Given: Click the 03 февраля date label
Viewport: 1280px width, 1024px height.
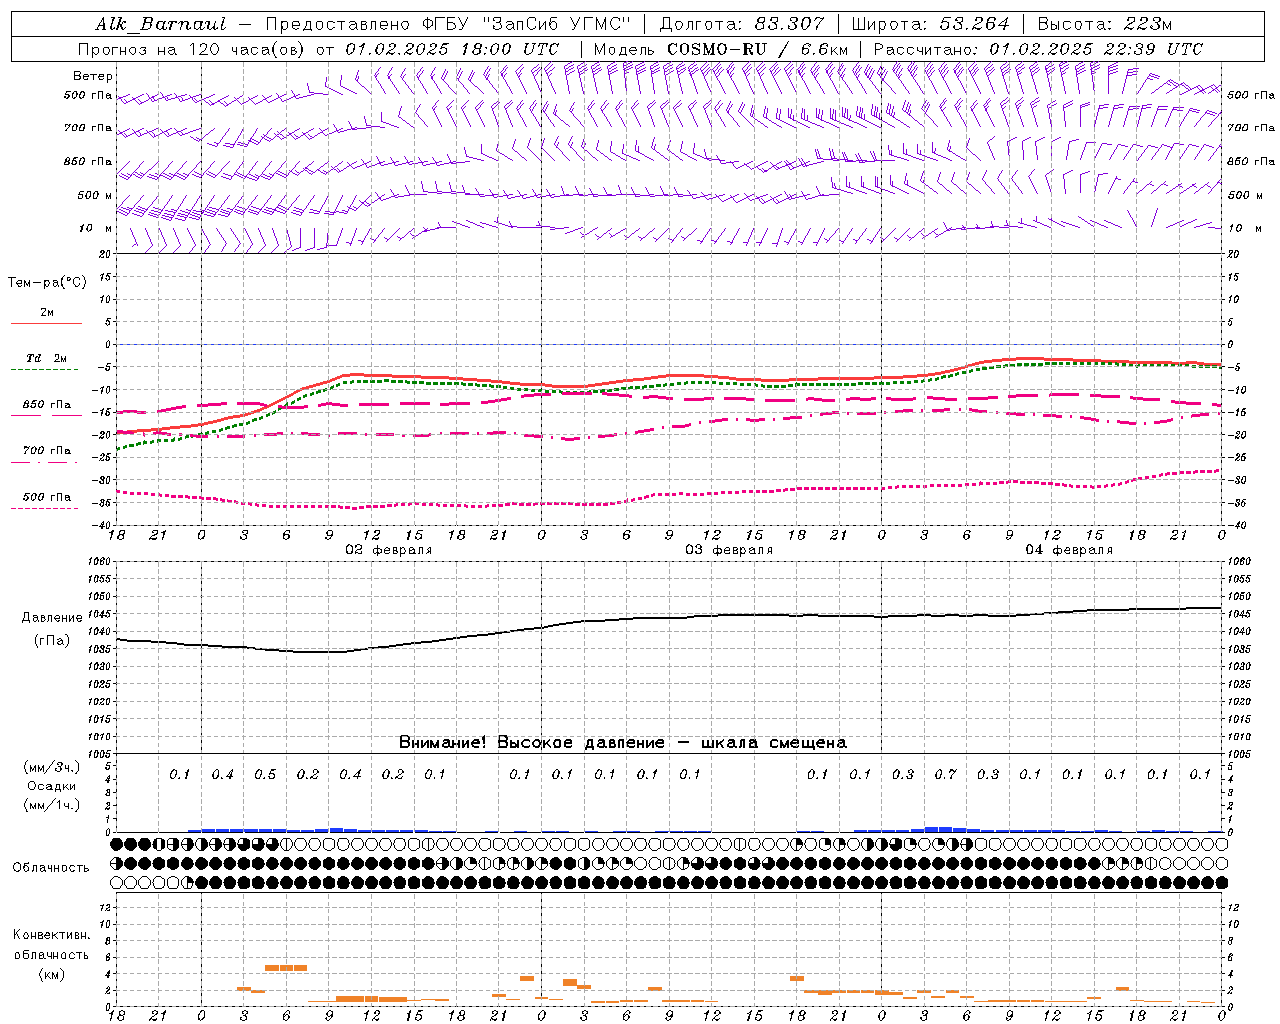Looking at the screenshot, I should click(728, 550).
